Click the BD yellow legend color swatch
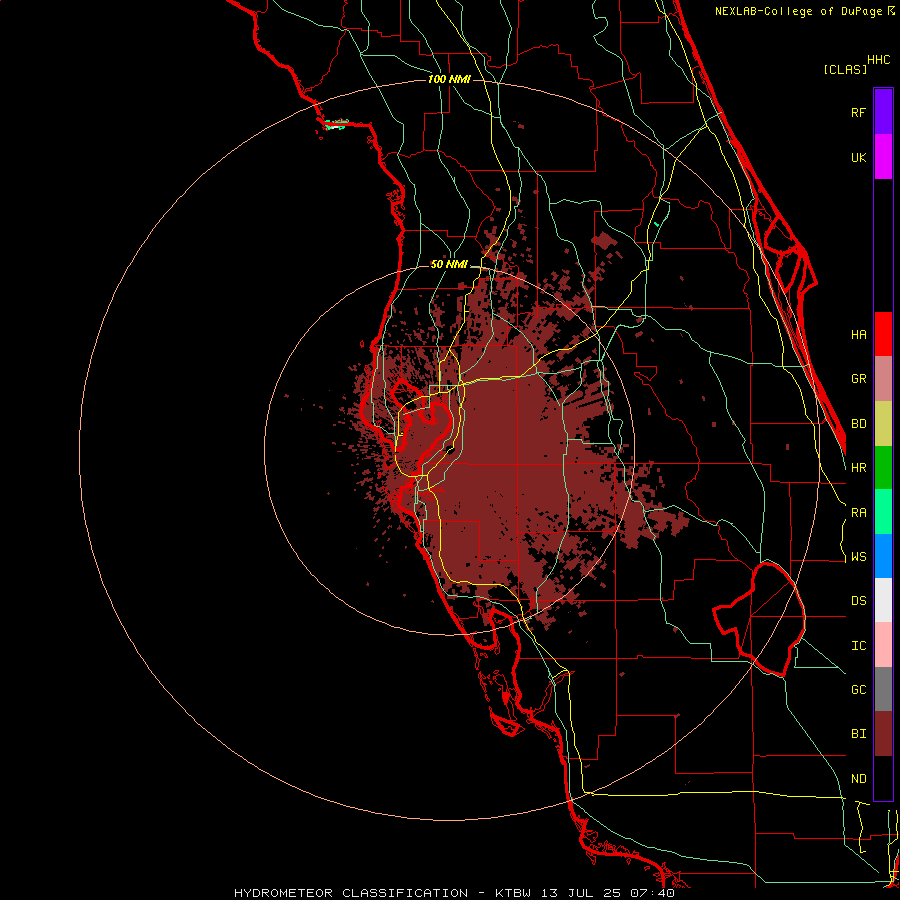 click(883, 424)
